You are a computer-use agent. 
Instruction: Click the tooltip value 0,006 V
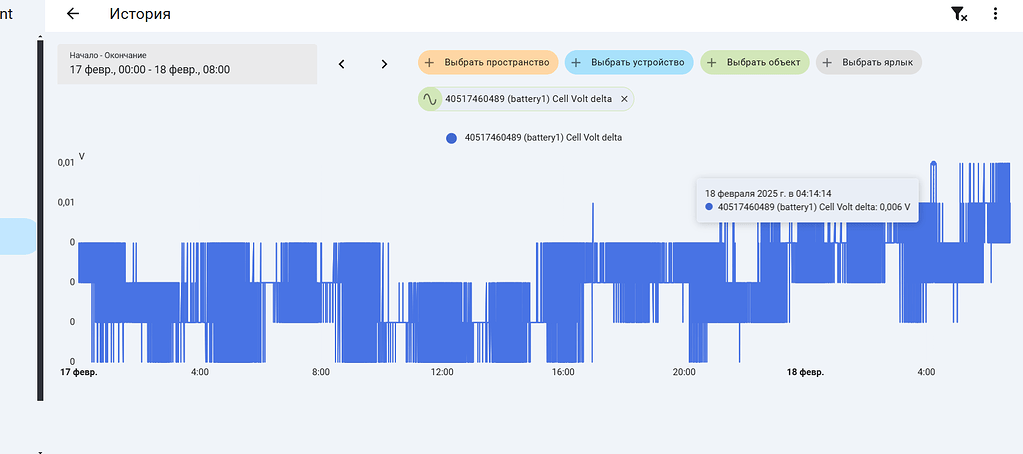coord(894,207)
